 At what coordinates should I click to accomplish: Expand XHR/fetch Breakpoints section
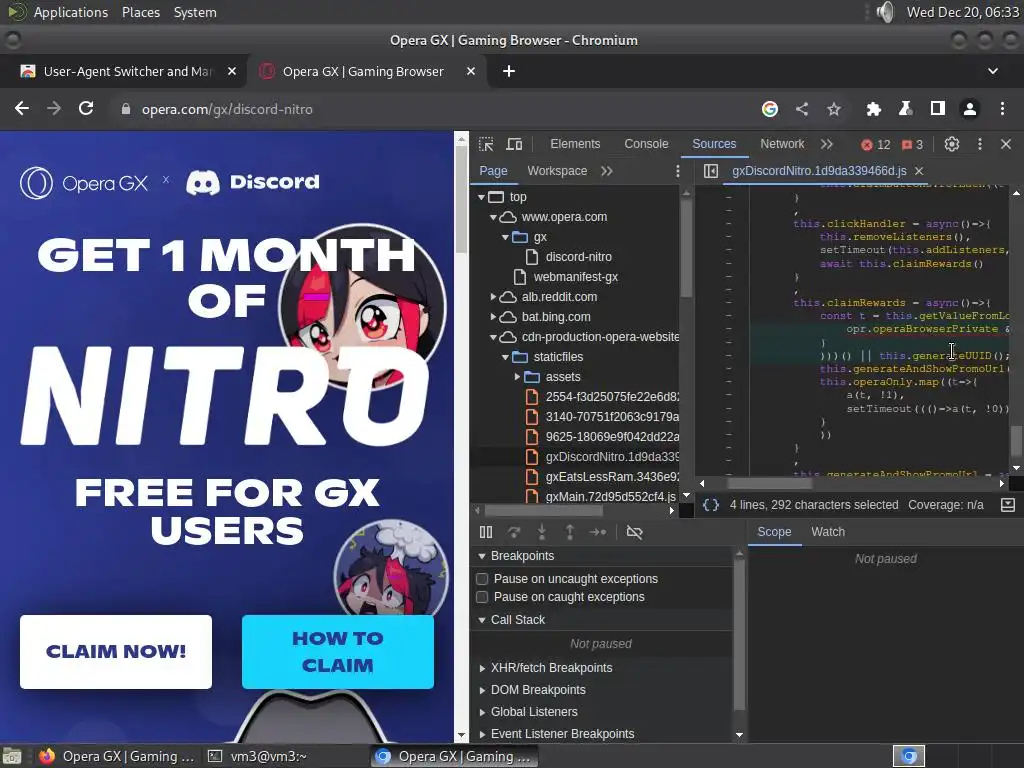(482, 668)
